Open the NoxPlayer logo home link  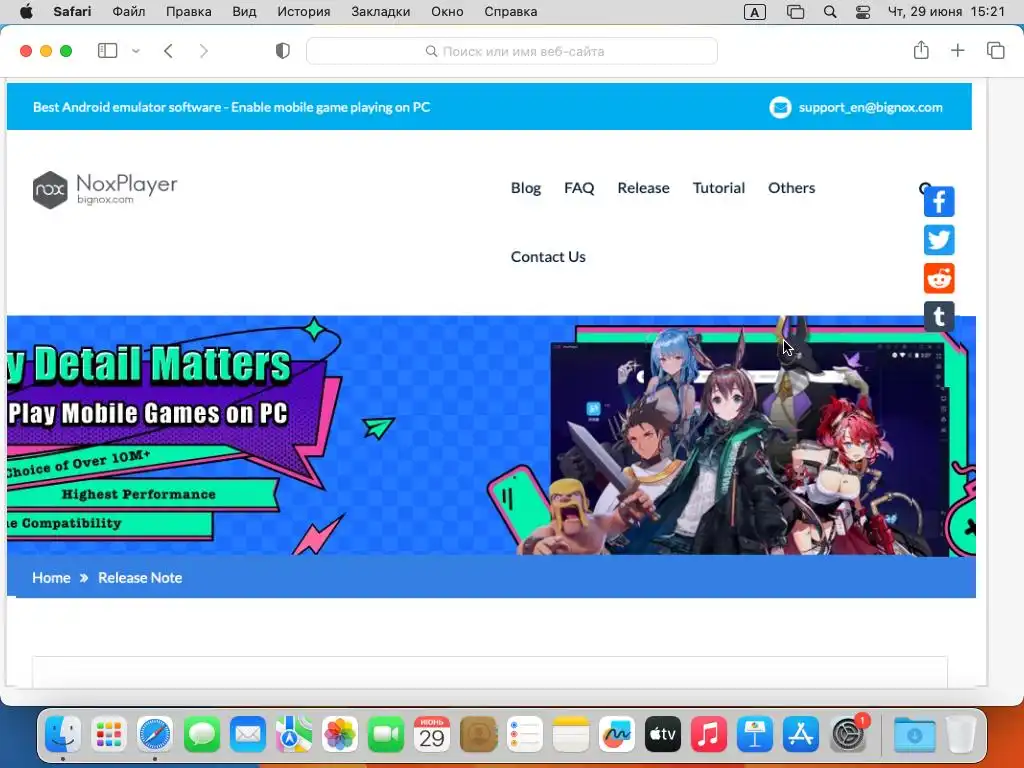[x=105, y=190]
